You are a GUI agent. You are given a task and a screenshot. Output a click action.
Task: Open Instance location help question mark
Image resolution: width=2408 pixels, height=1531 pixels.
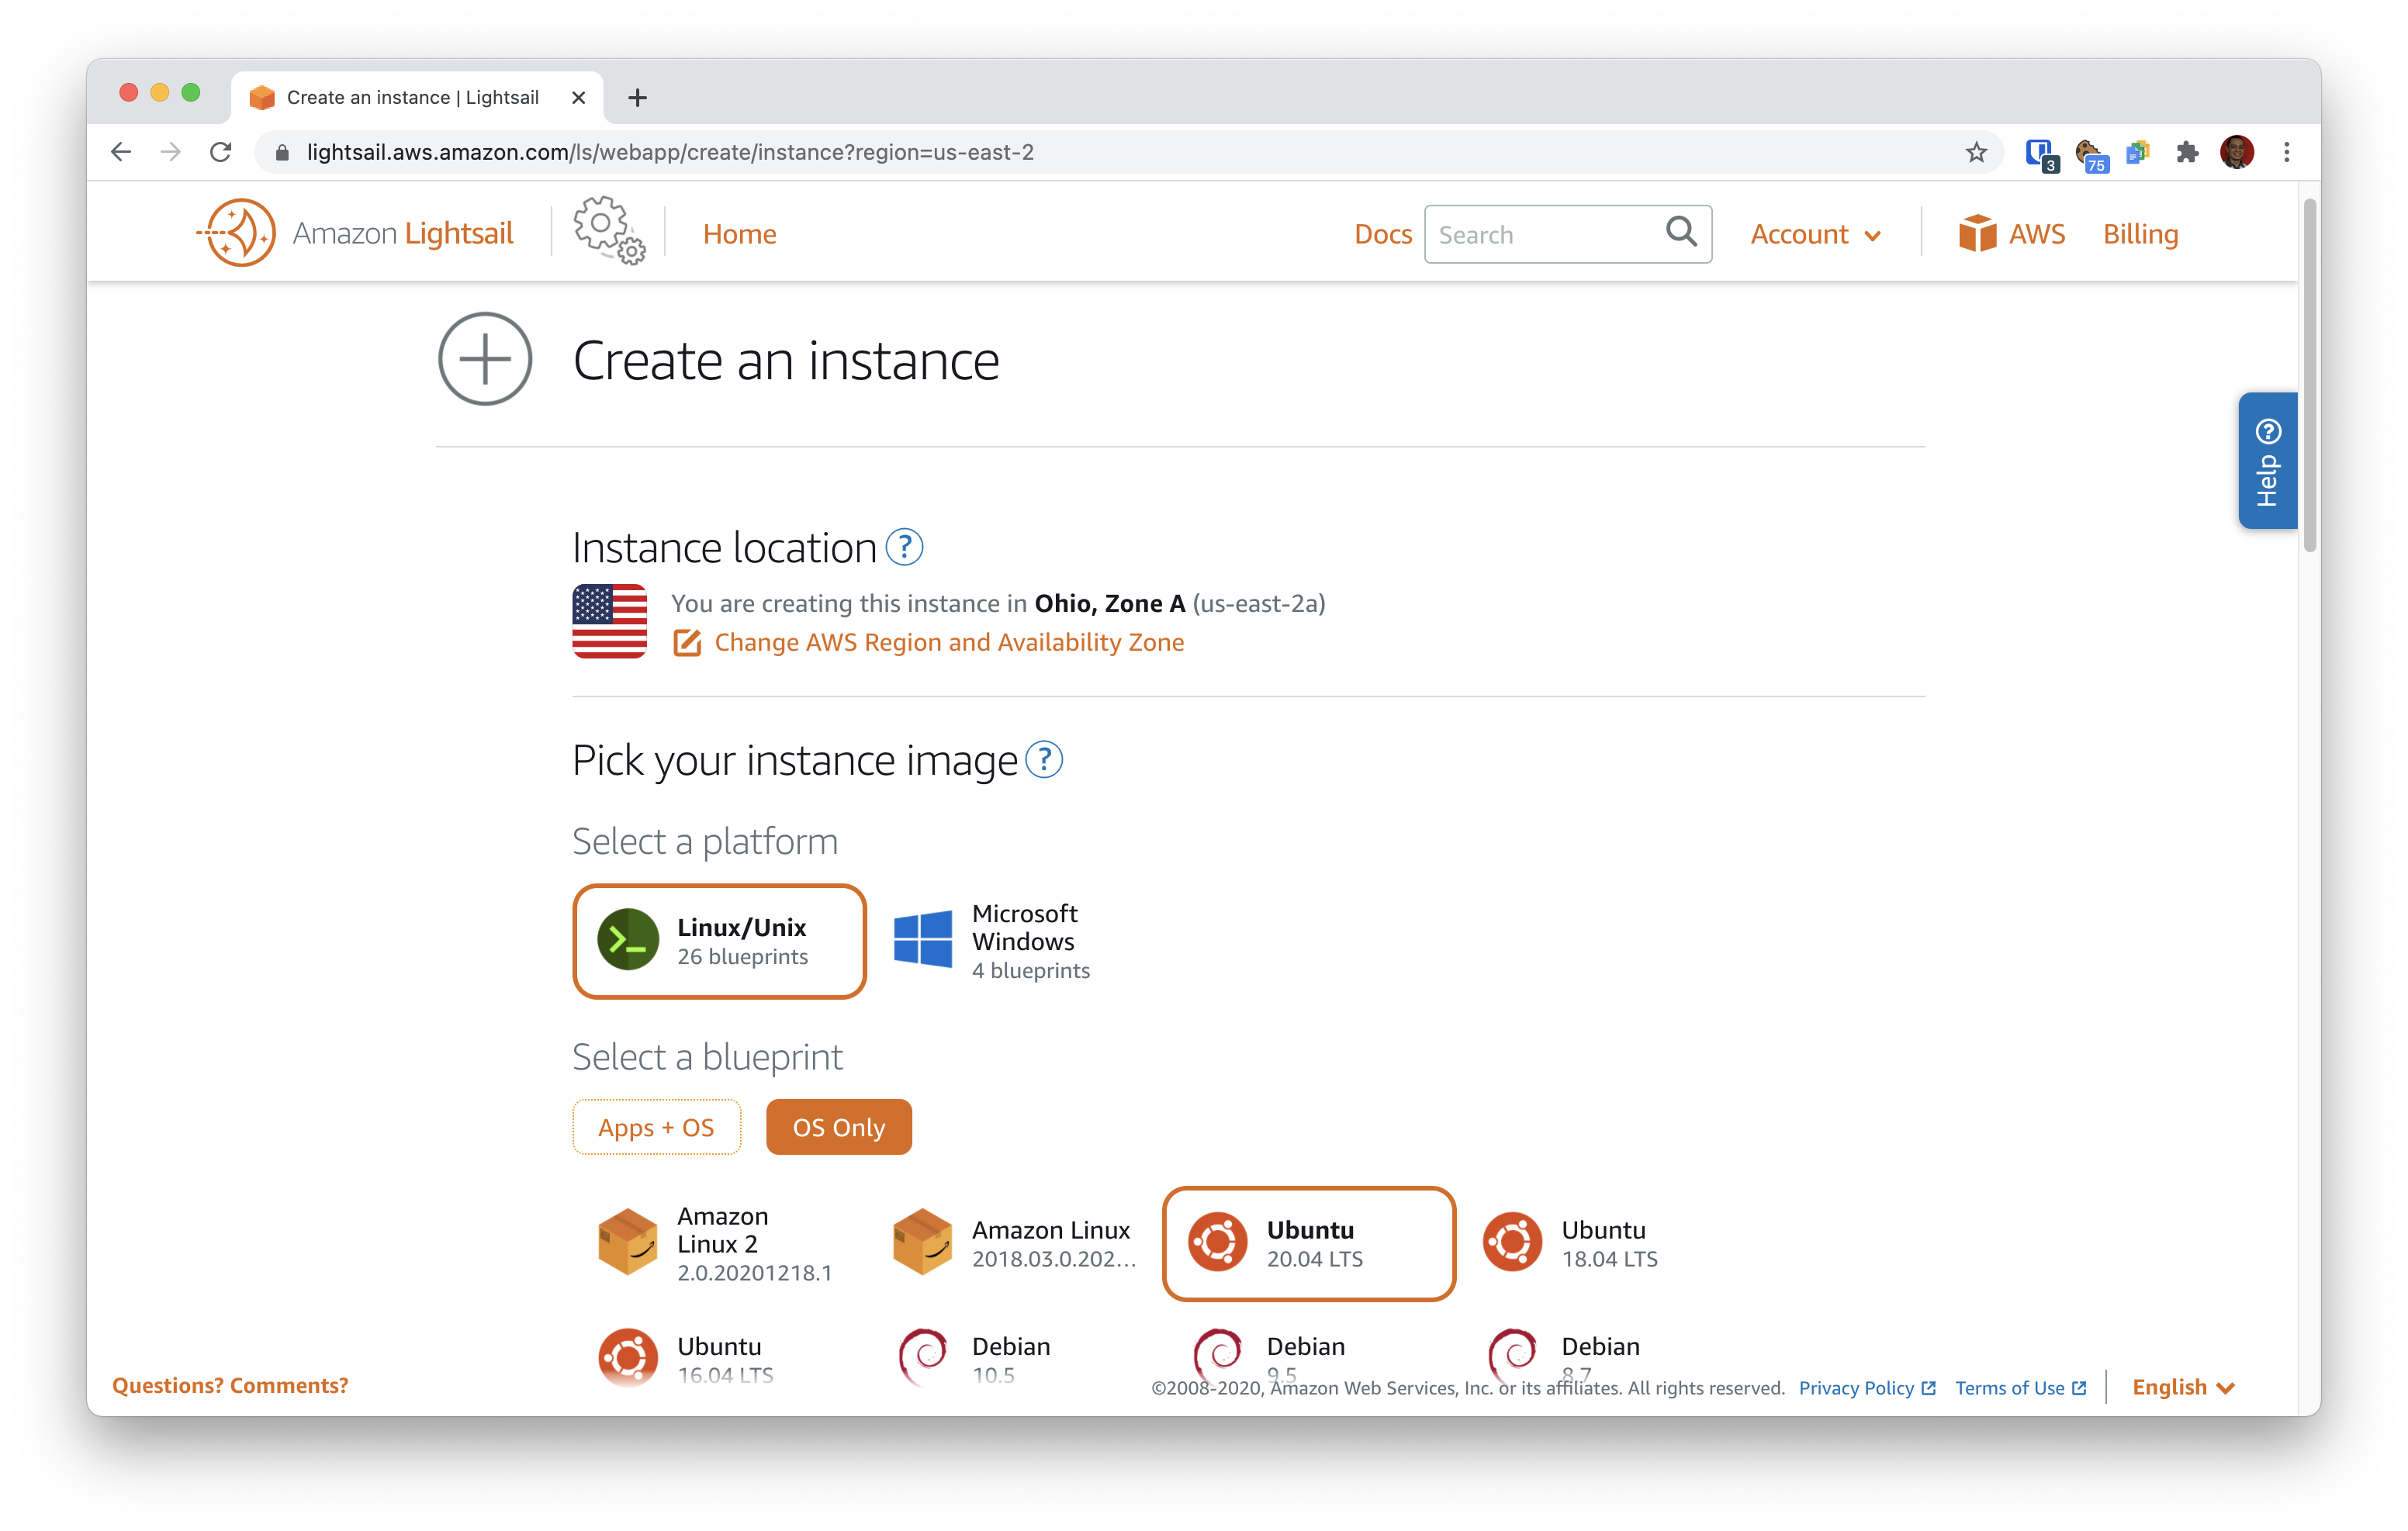coord(904,547)
